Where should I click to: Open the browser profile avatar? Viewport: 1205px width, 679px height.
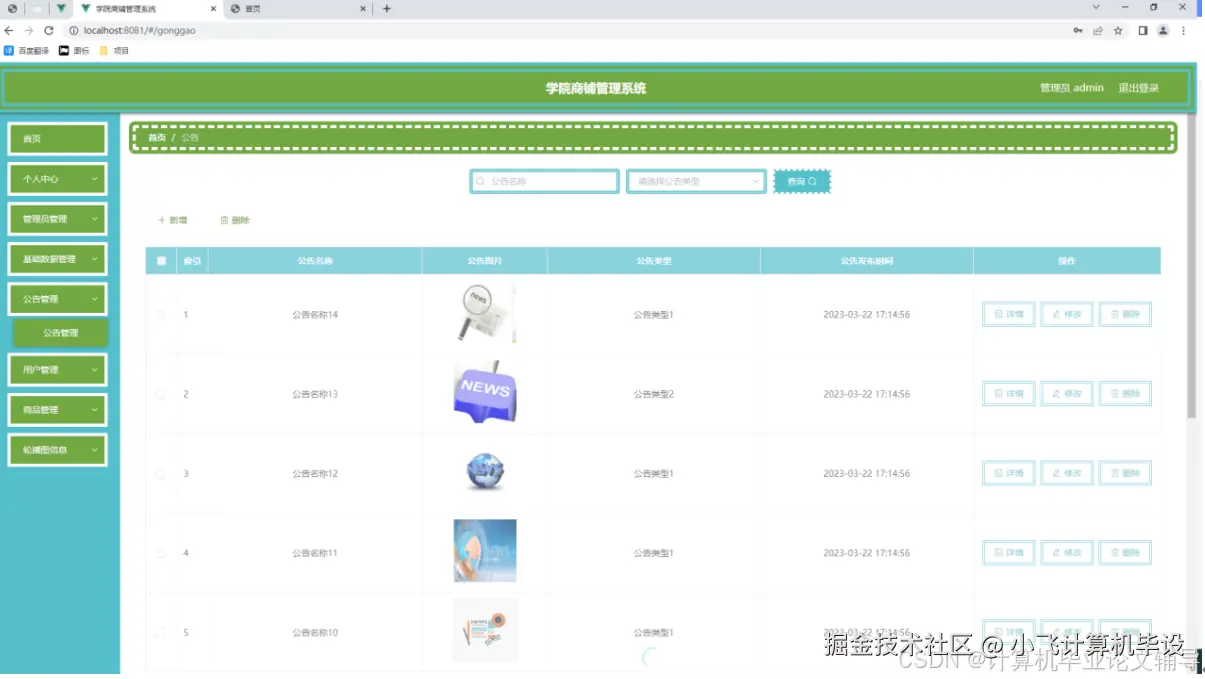pyautogui.click(x=1163, y=31)
